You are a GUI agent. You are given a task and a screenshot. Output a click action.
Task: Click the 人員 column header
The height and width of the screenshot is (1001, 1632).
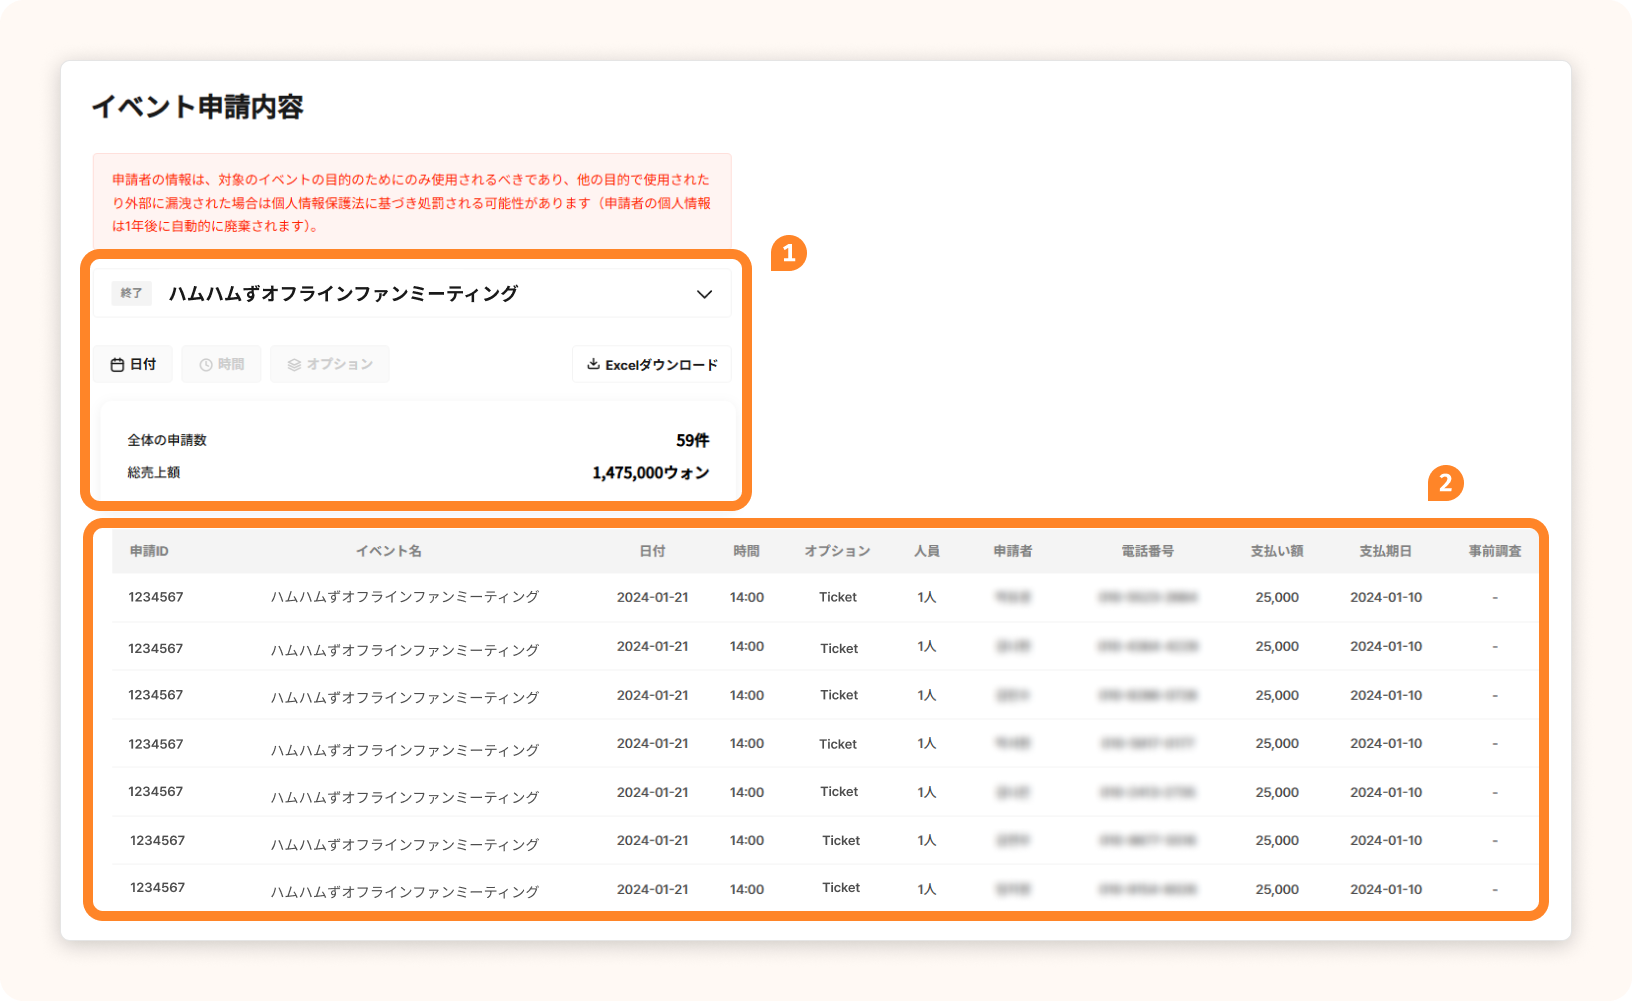pos(927,551)
